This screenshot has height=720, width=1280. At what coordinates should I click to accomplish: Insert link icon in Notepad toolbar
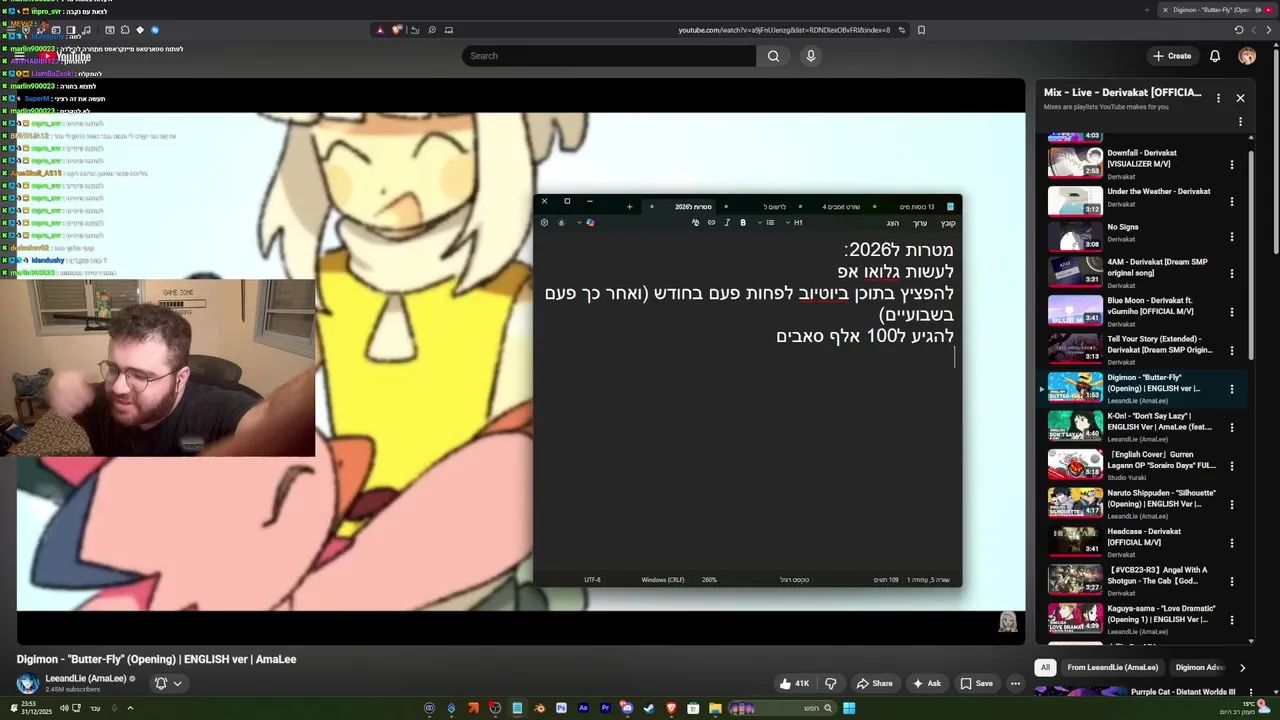point(711,223)
